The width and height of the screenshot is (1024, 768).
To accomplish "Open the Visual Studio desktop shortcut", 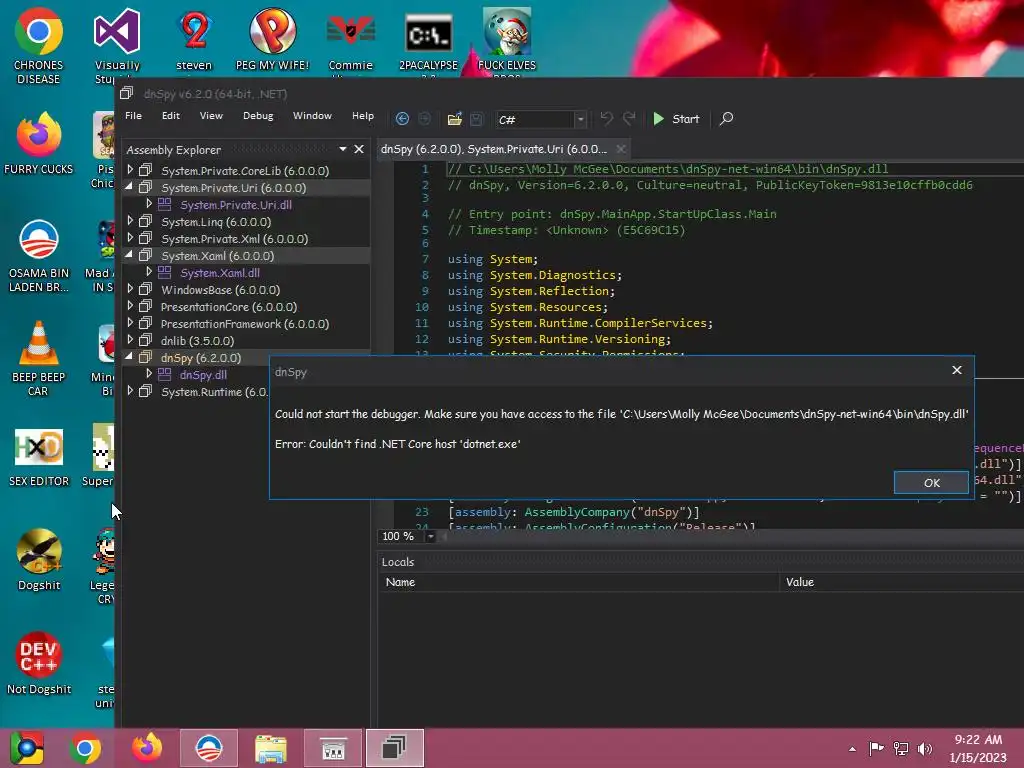I will pyautogui.click(x=117, y=46).
